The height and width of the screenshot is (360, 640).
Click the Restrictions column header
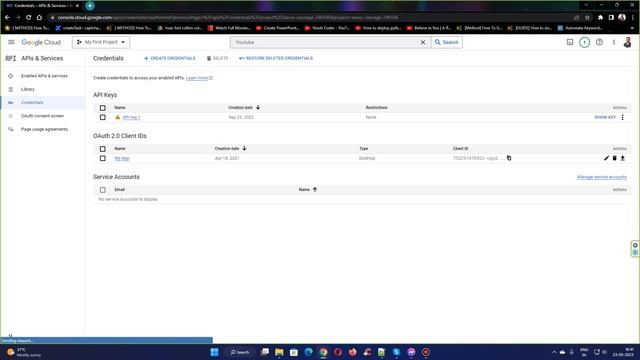[x=376, y=108]
